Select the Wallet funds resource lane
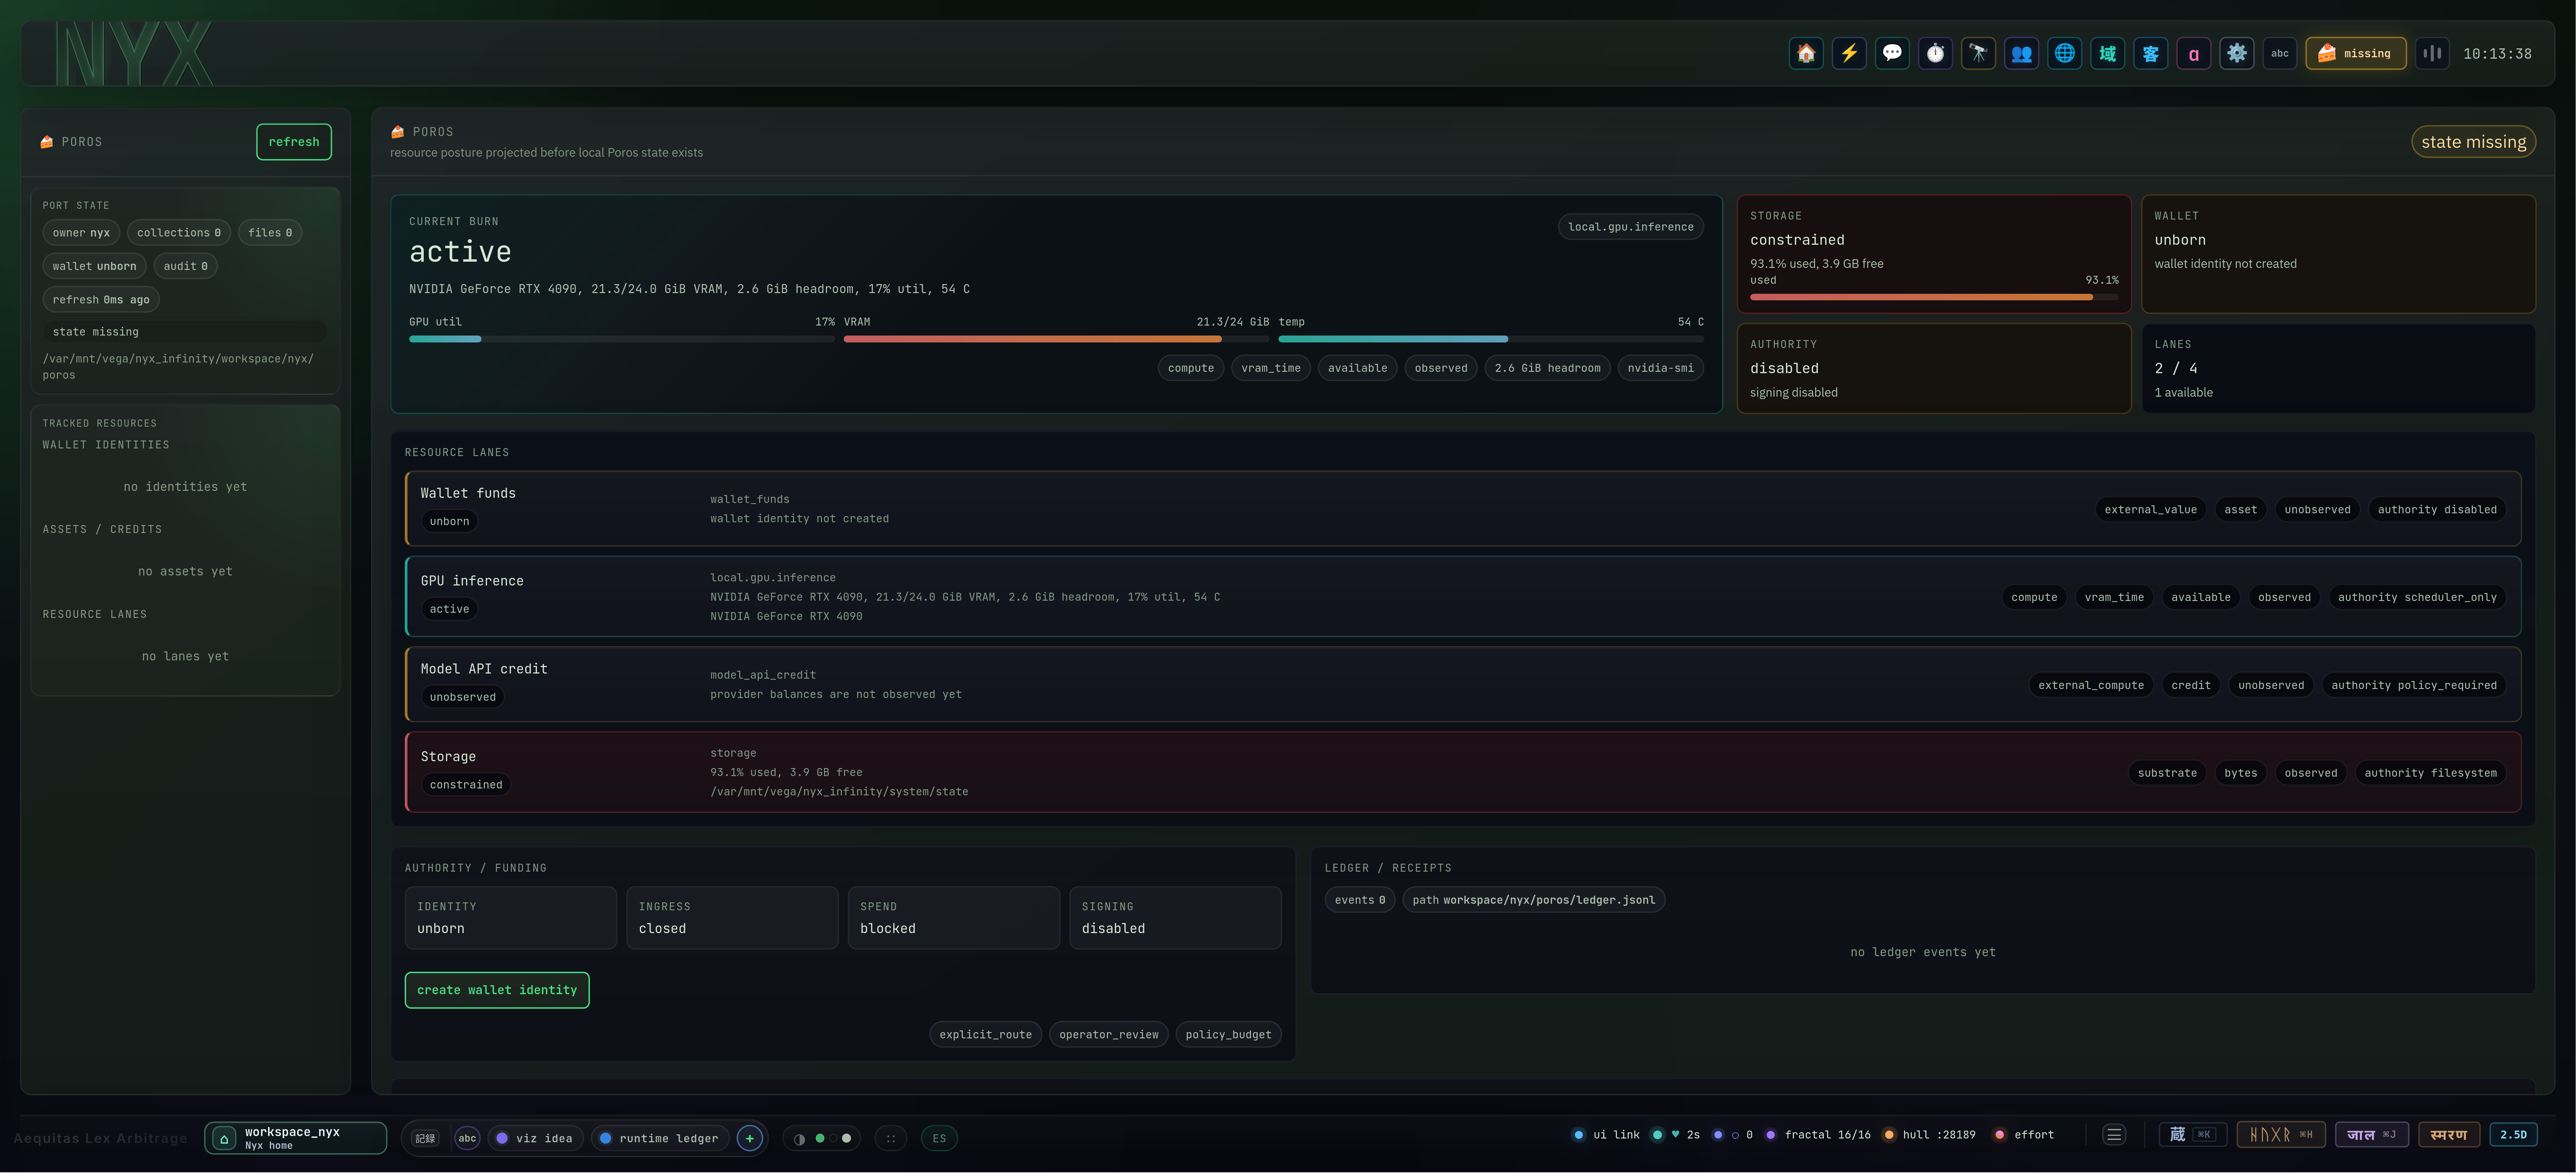Screen dimensions: 2576x1173 tap(1463, 508)
